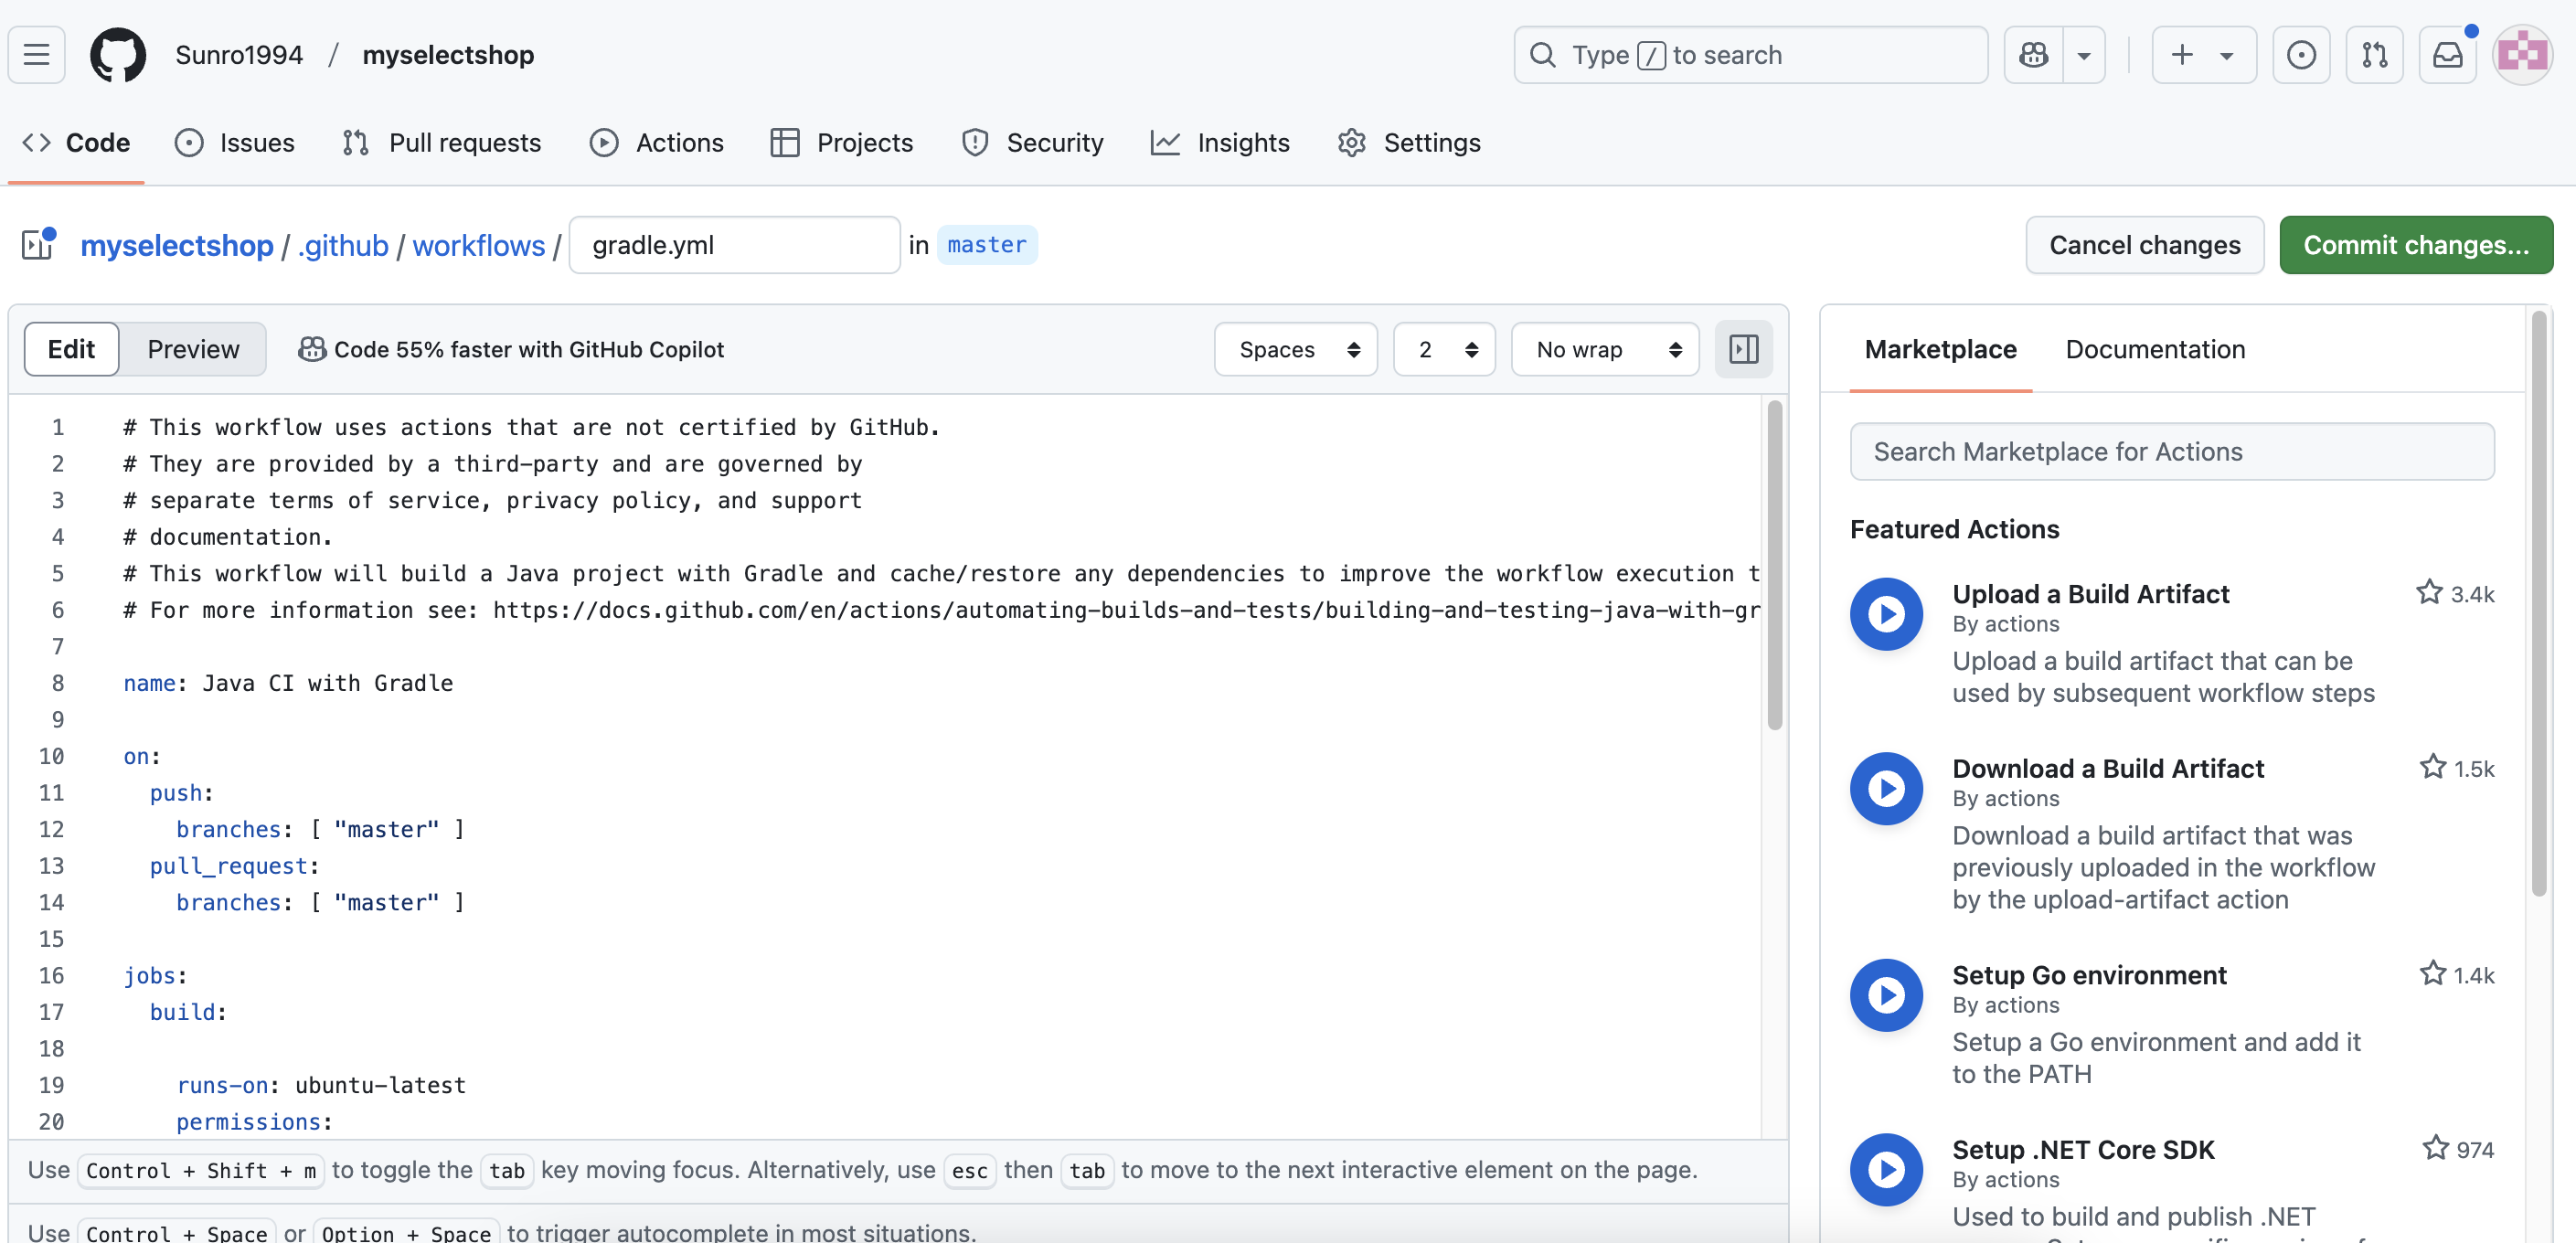
Task: Collapse the Marketplace help sidebar
Action: point(1743,349)
